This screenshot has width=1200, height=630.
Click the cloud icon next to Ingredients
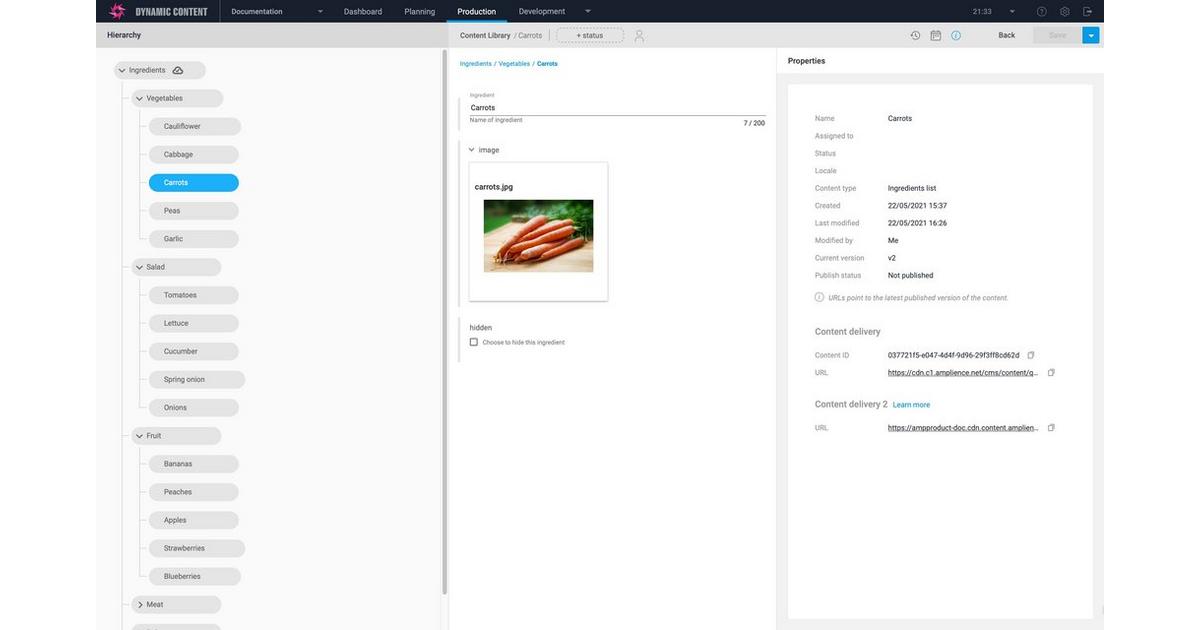click(x=178, y=70)
